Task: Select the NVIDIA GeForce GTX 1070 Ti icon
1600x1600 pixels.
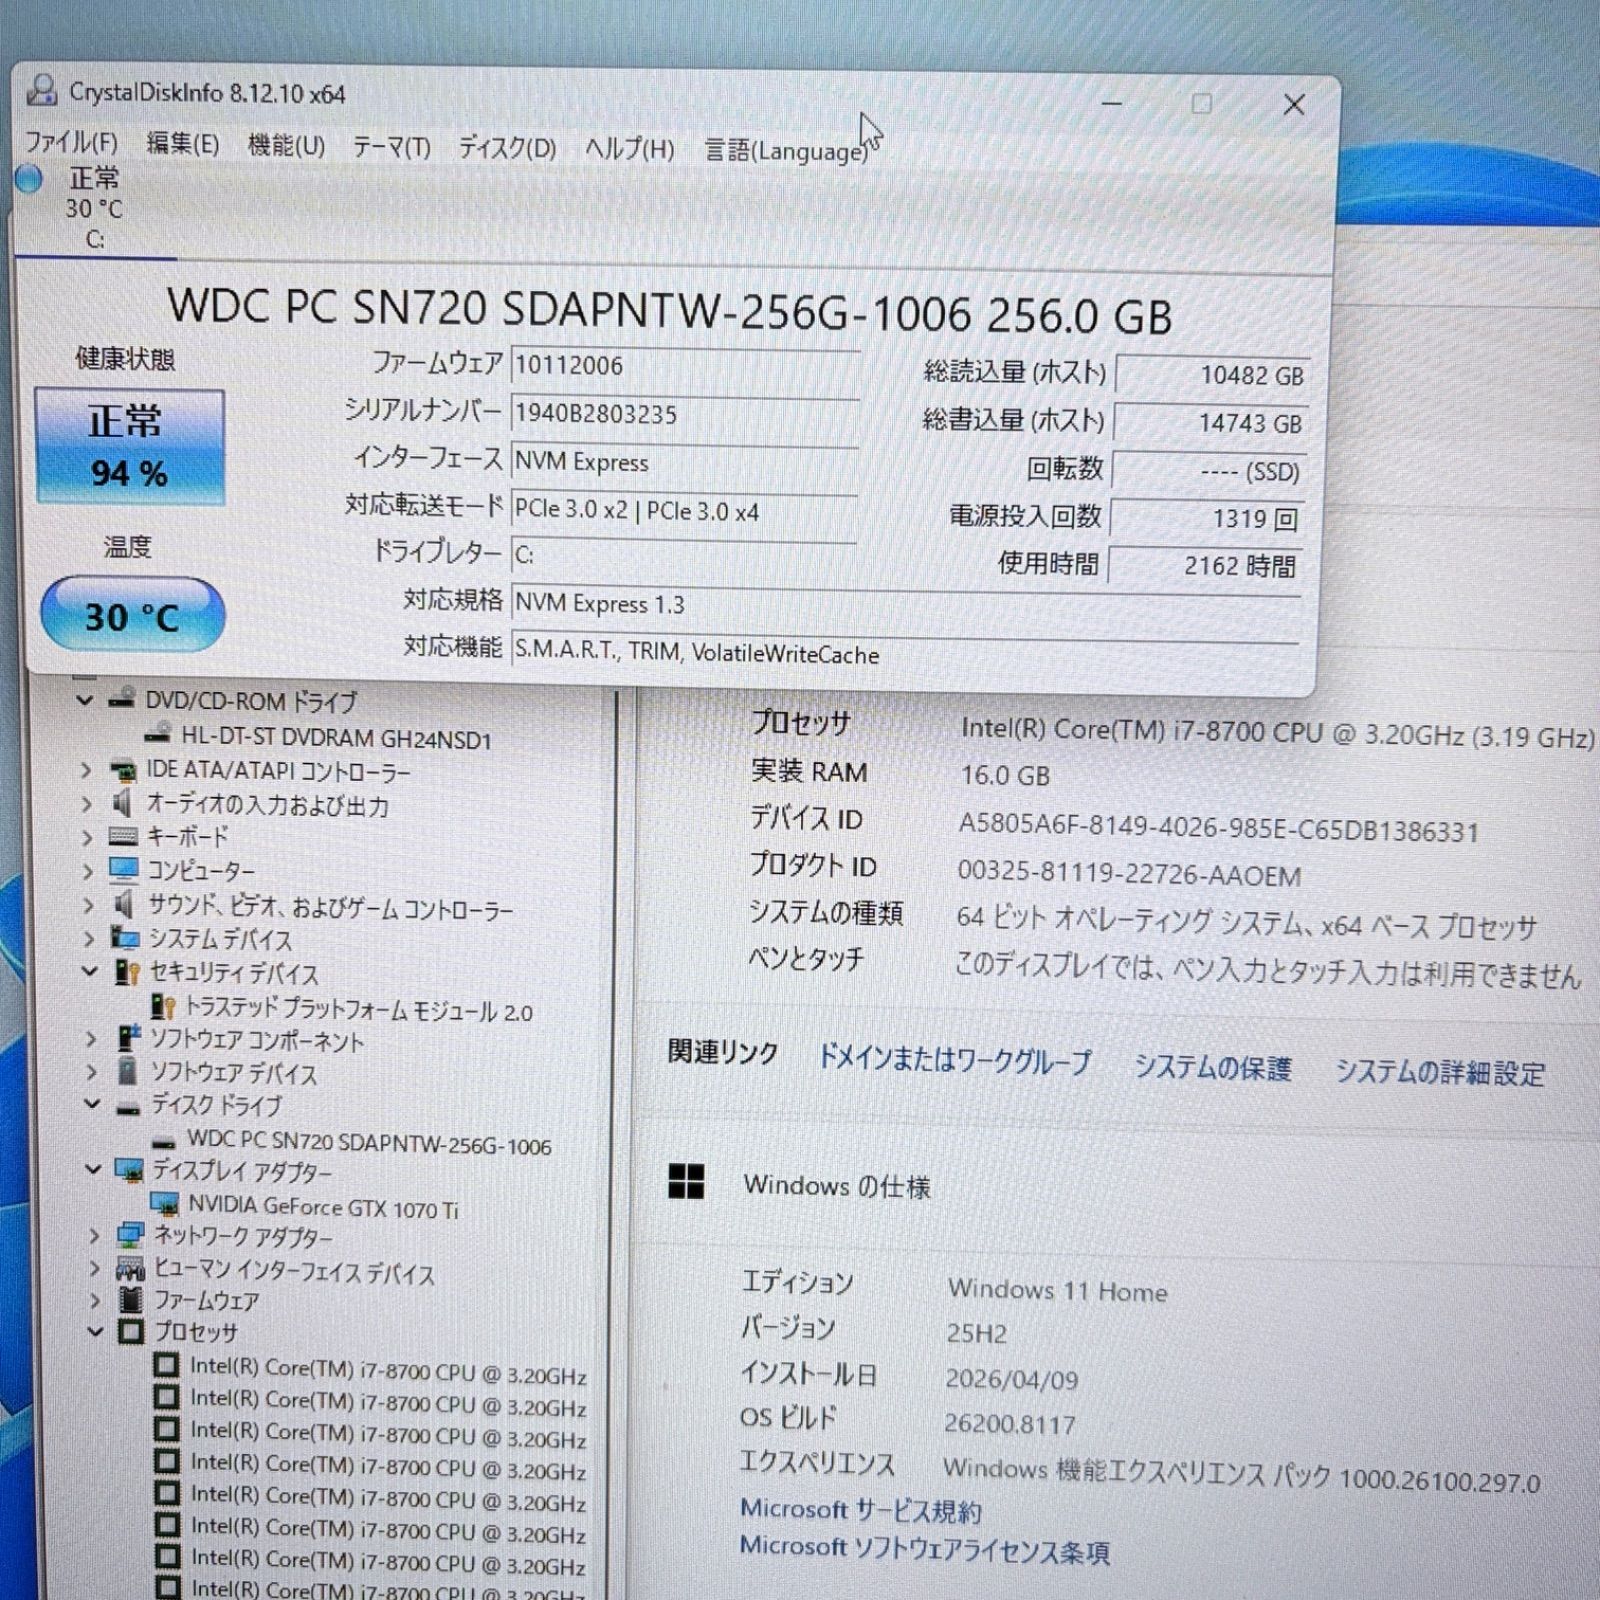Action: (x=165, y=1203)
